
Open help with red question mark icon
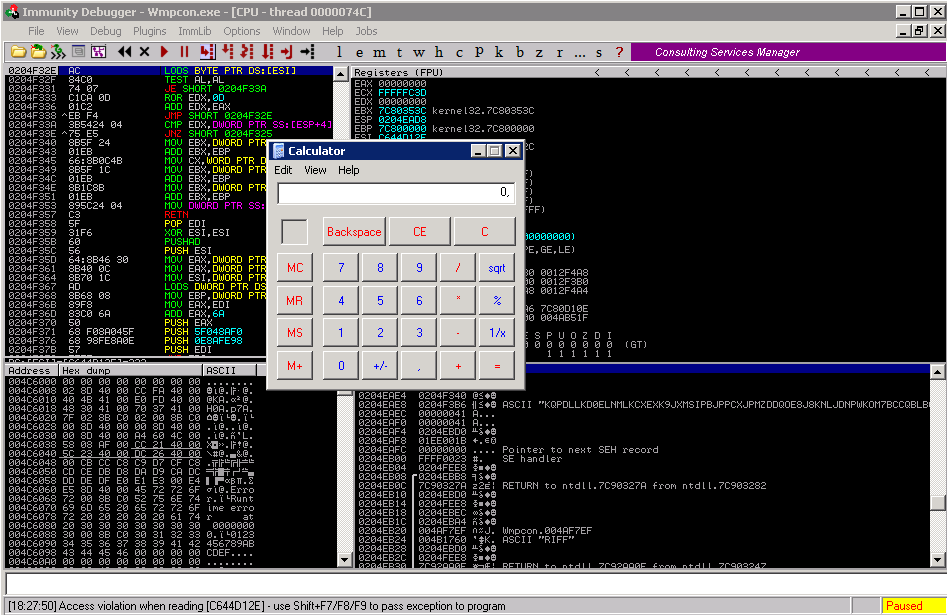(x=619, y=52)
